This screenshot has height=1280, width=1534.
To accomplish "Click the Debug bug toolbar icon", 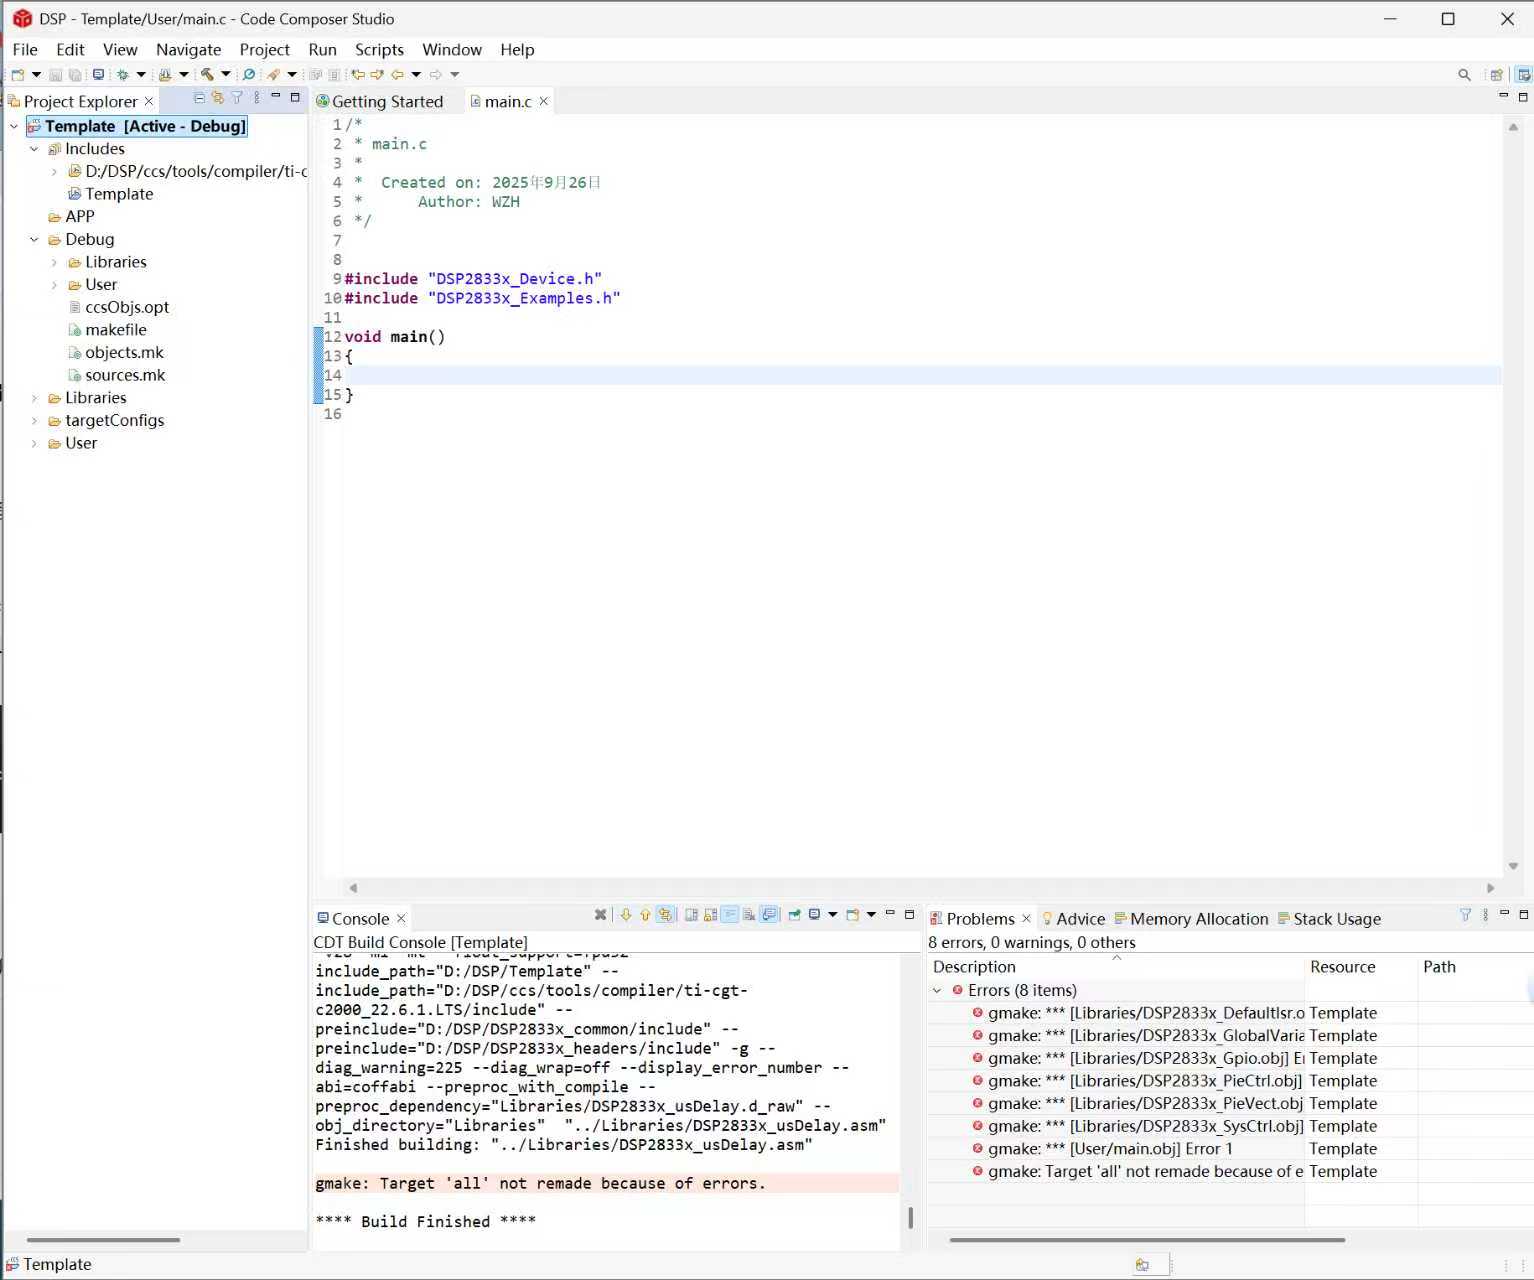I will click(123, 74).
